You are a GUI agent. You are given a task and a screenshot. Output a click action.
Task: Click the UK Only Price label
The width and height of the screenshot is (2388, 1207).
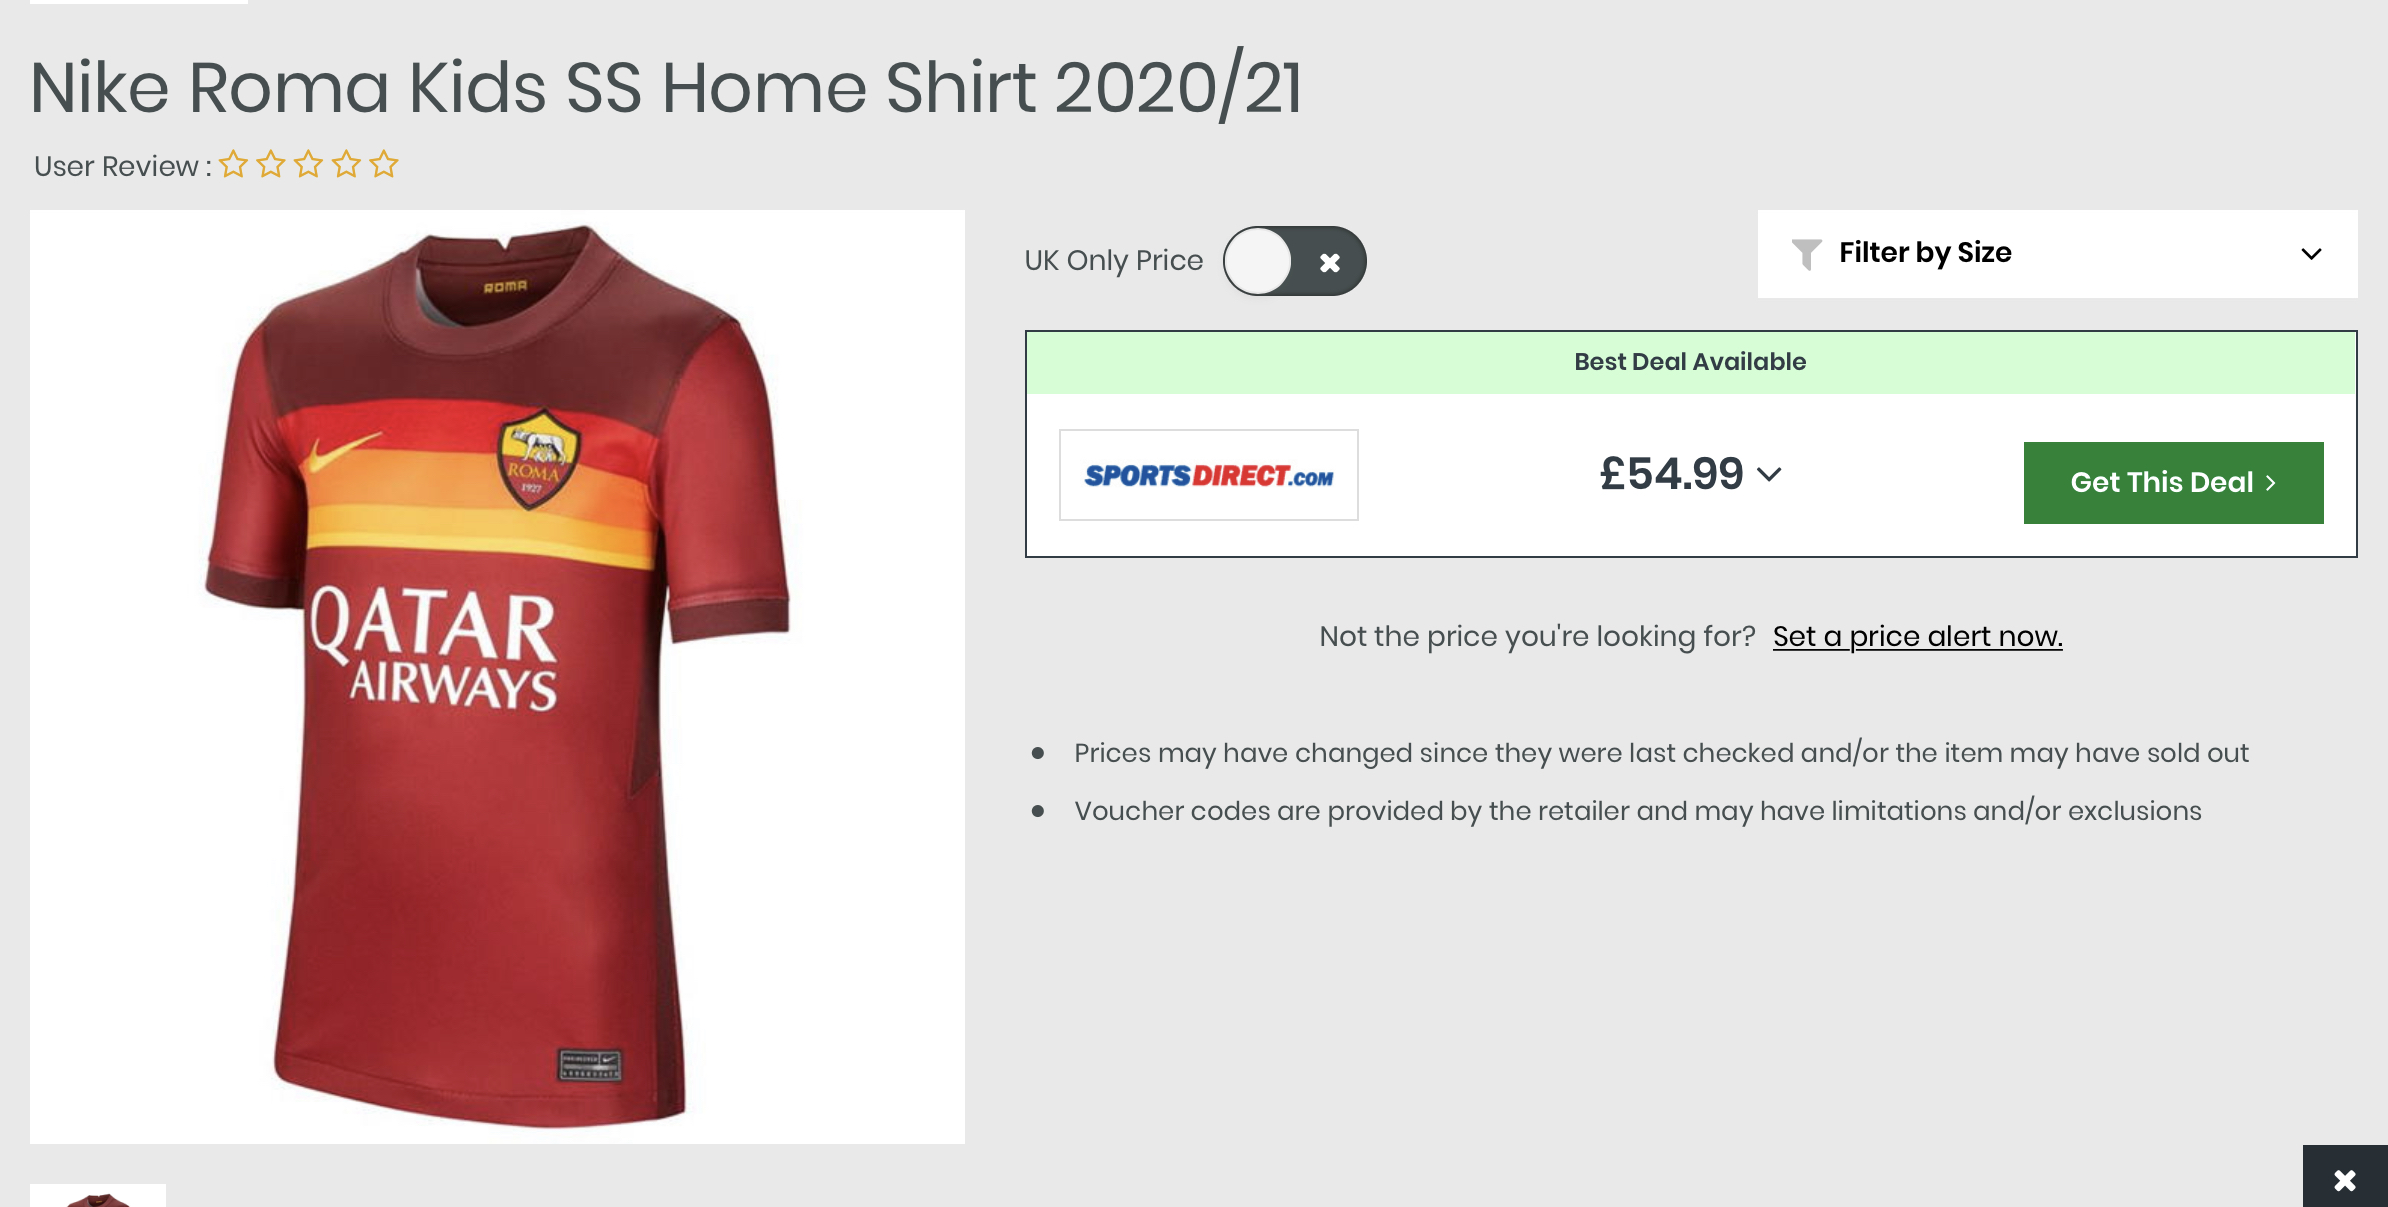click(1113, 260)
